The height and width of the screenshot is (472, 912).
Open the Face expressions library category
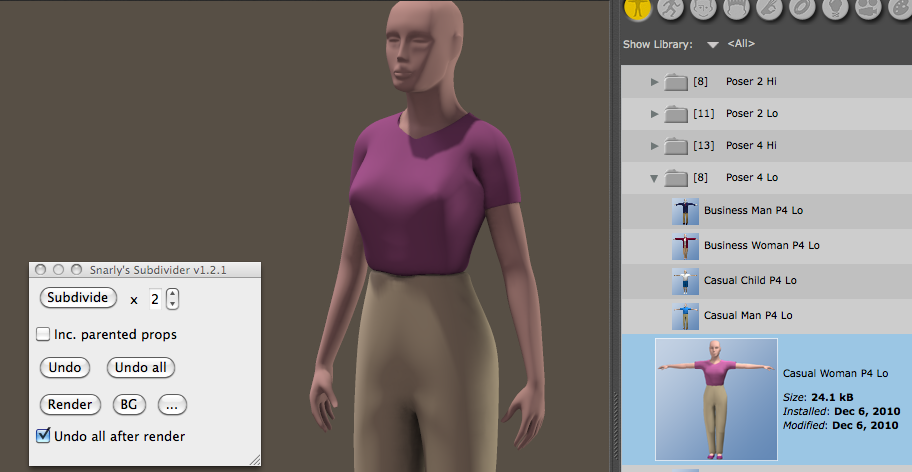coord(703,8)
